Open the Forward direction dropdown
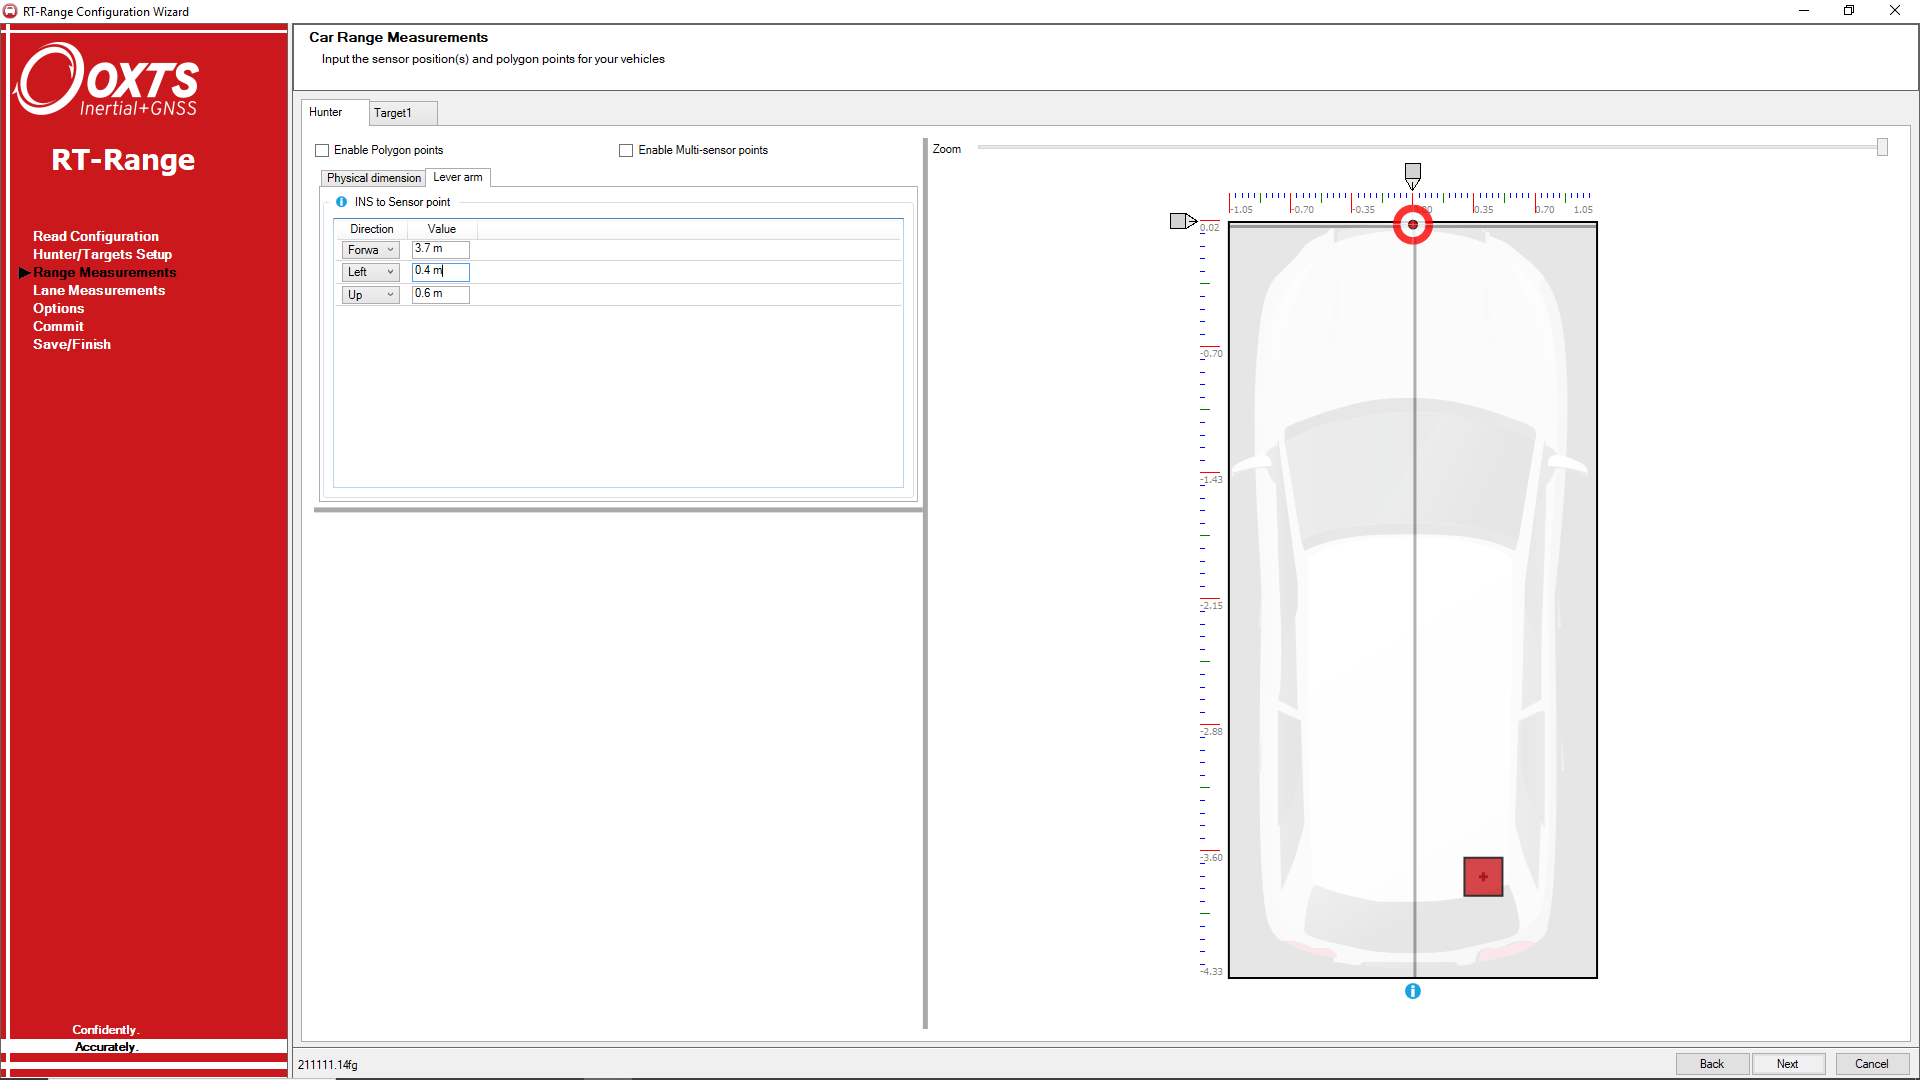Screen dimensions: 1920x1080 370,250
